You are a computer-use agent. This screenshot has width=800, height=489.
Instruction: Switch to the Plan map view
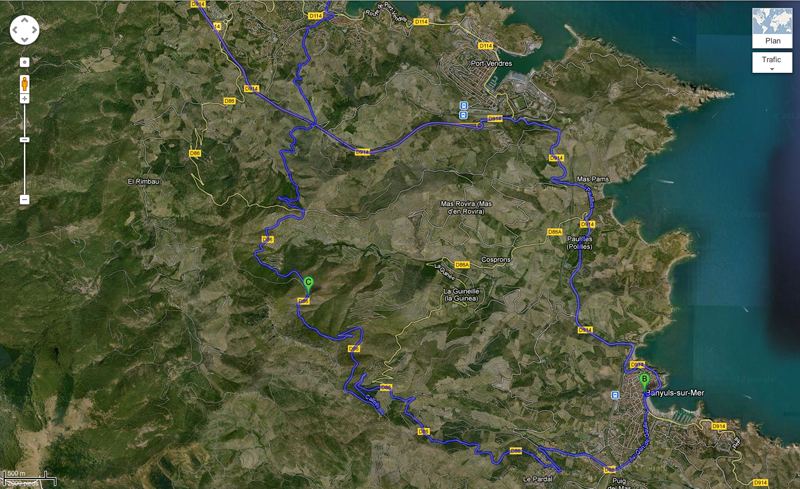[772, 41]
